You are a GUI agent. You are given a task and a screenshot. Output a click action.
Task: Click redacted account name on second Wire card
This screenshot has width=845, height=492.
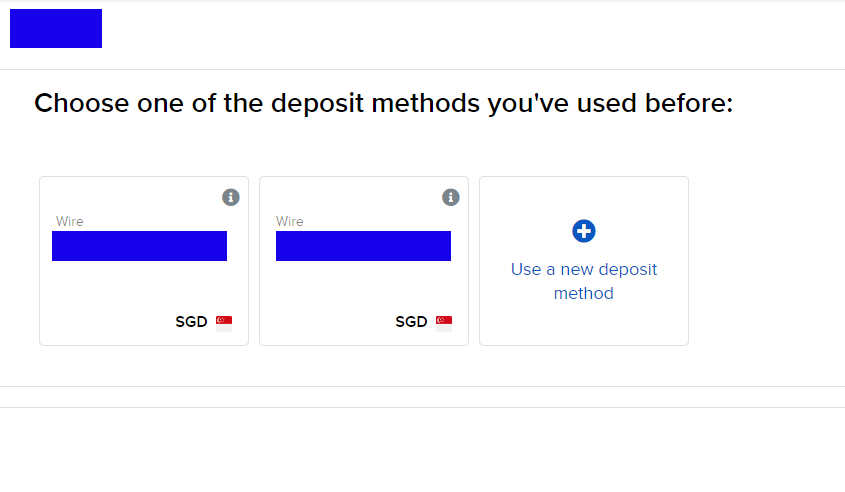(x=363, y=246)
